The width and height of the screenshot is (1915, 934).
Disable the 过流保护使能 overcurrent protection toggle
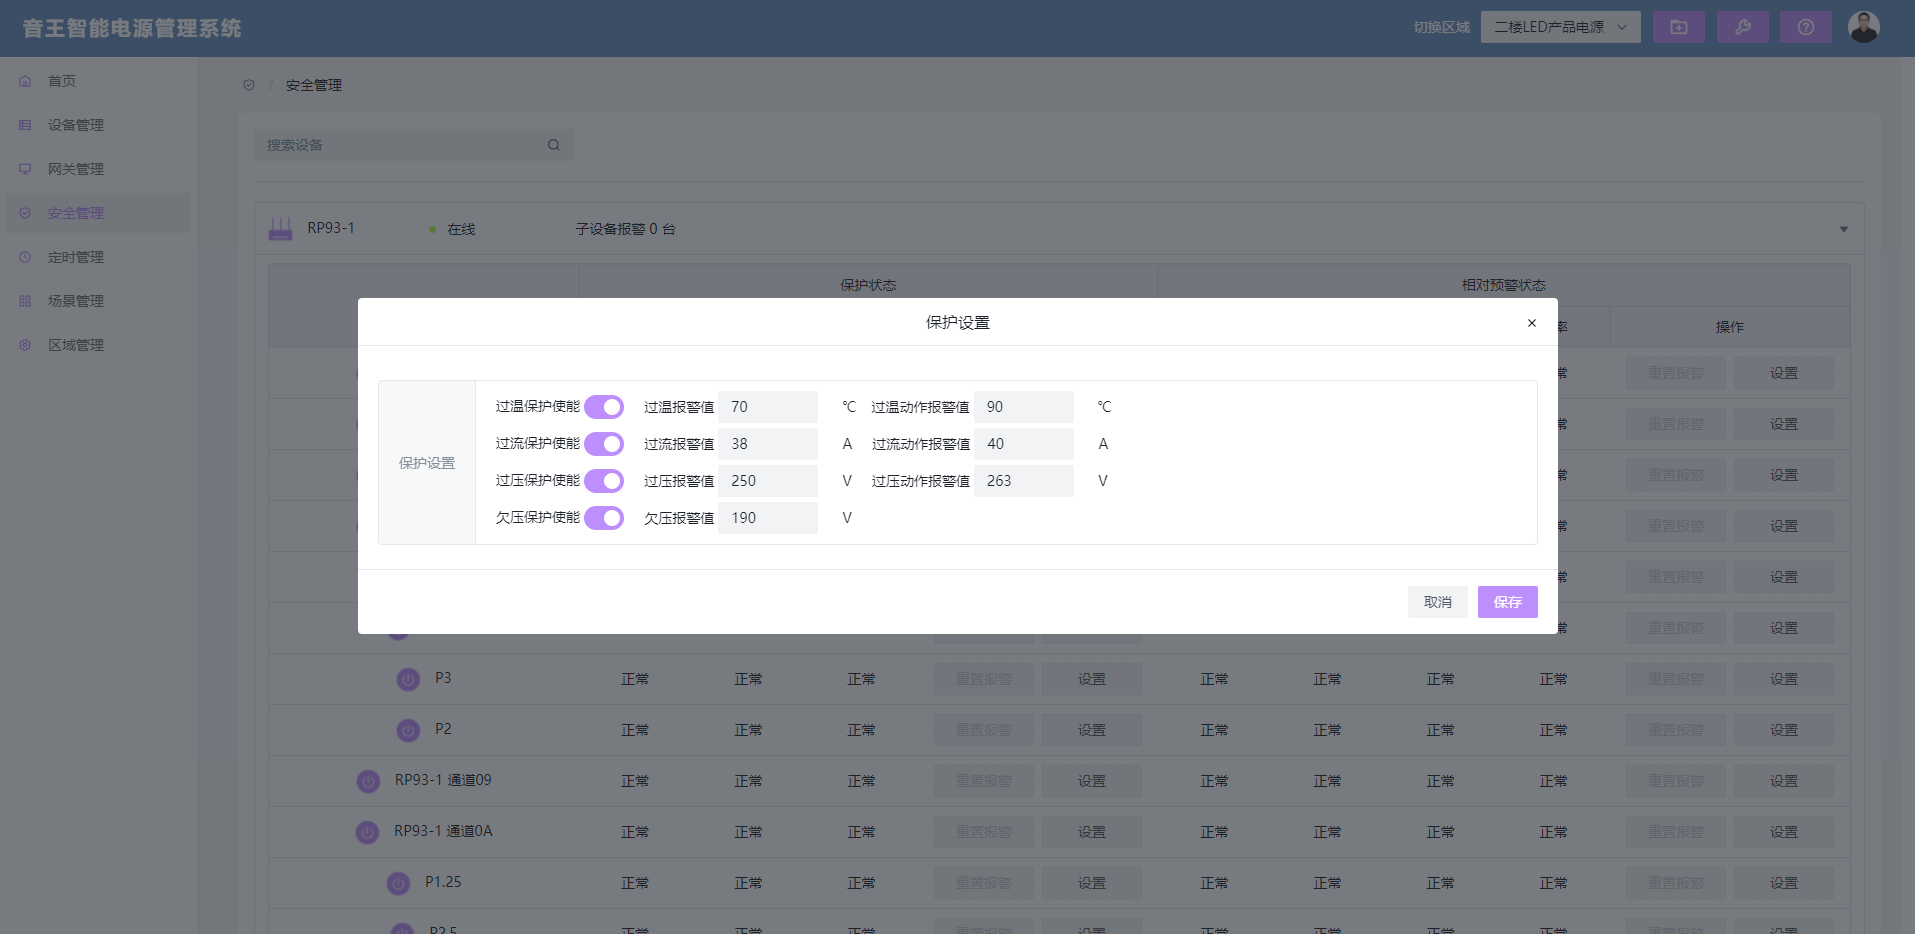(x=604, y=444)
